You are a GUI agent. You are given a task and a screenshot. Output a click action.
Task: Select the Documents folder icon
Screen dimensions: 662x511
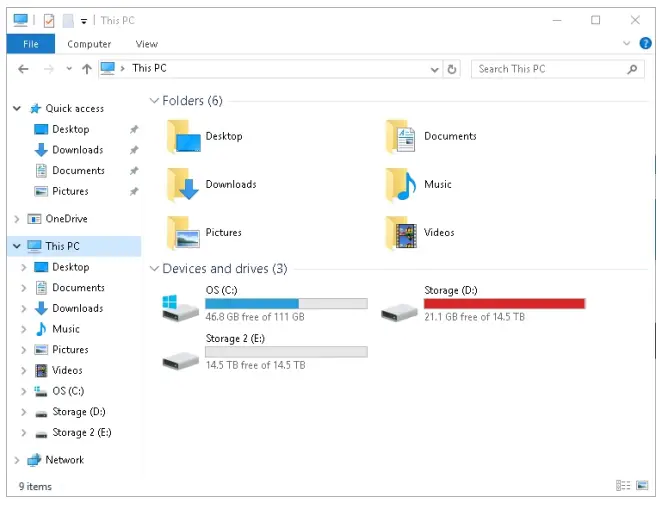(x=401, y=136)
